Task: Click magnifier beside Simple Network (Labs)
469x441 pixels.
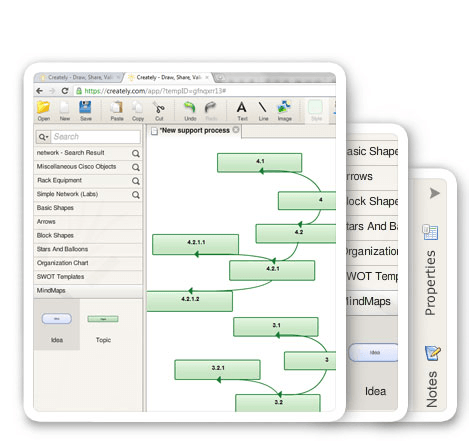Action: tap(135, 195)
